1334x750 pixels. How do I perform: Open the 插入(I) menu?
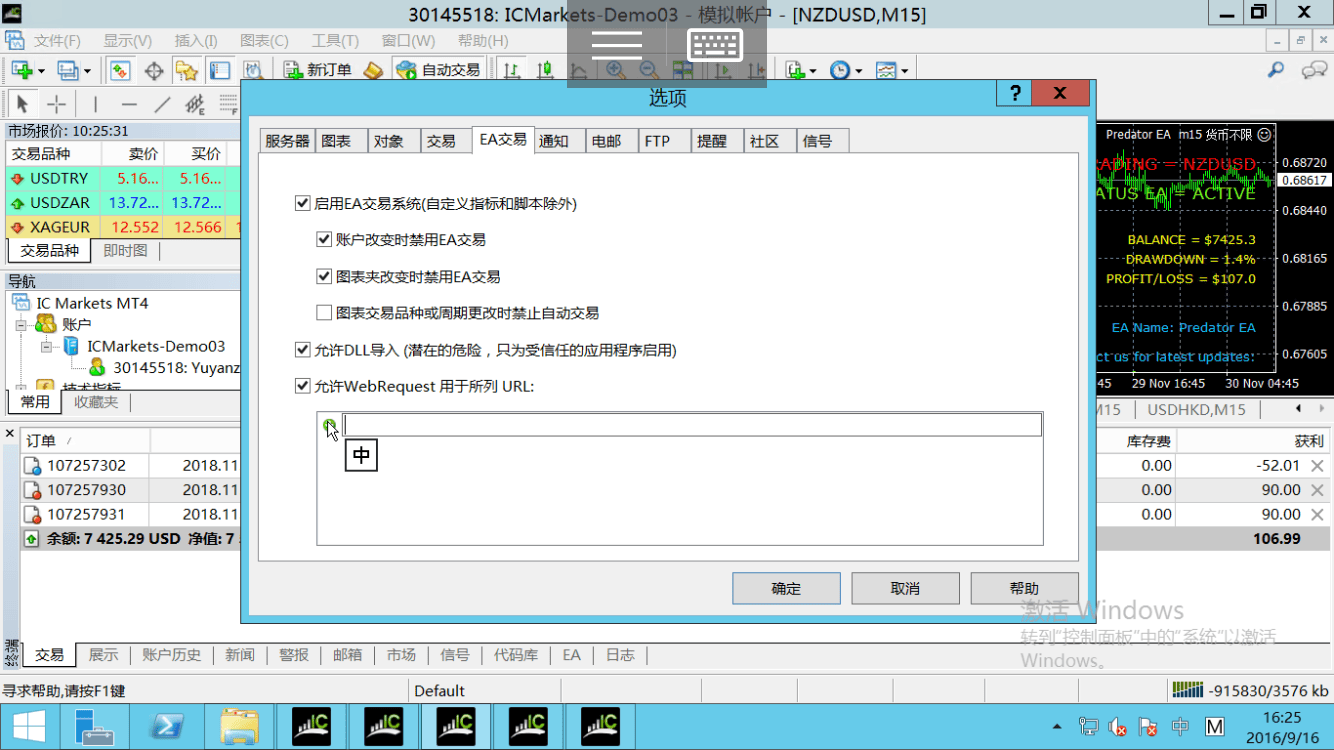point(196,41)
